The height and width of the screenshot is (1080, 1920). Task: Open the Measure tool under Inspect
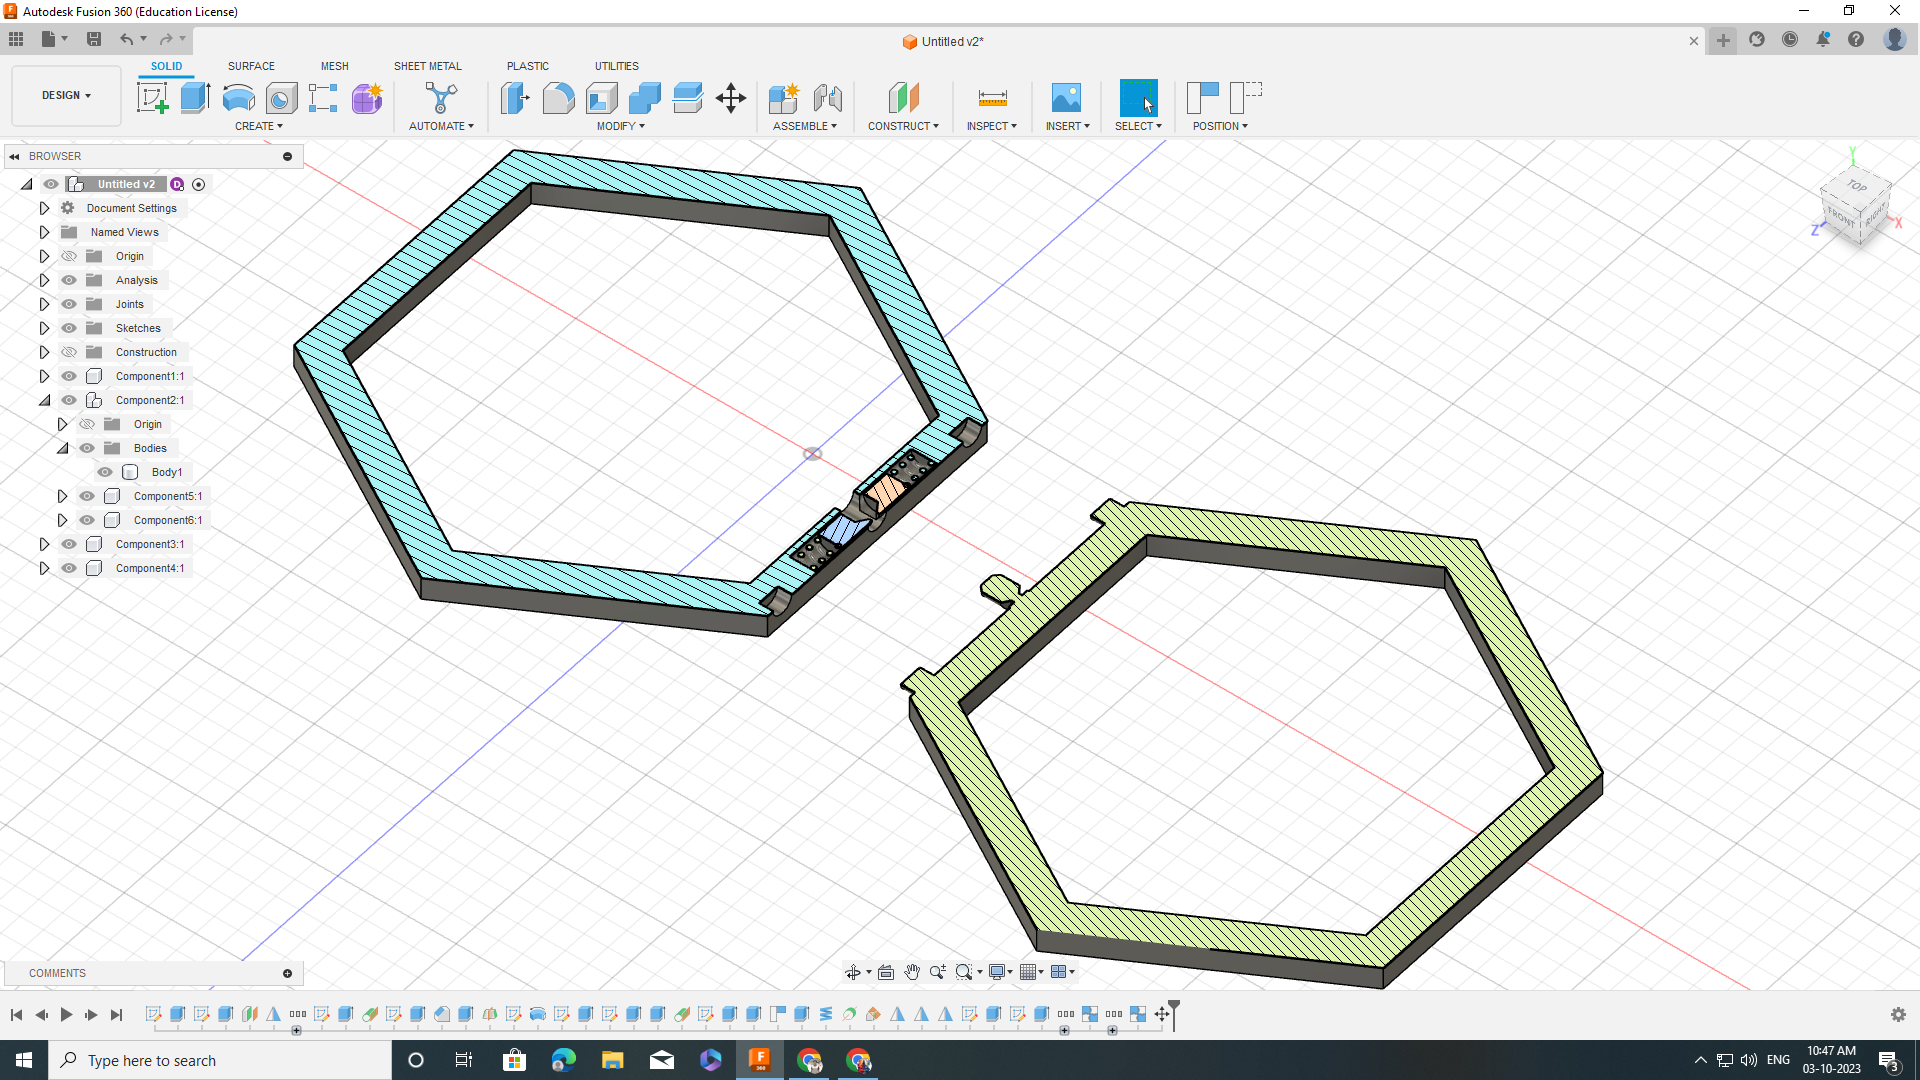click(992, 98)
